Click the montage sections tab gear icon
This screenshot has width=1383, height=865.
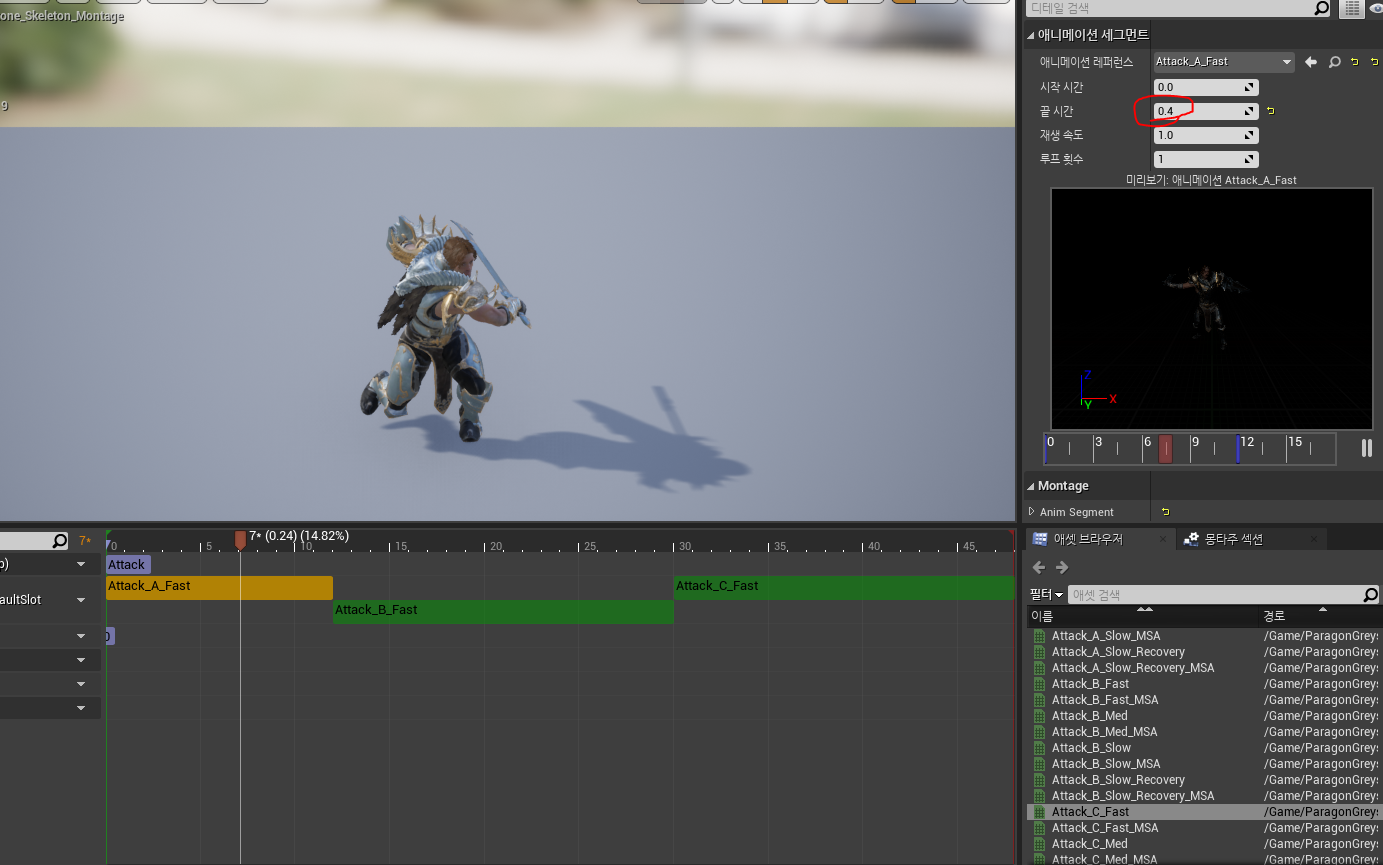tap(1191, 539)
